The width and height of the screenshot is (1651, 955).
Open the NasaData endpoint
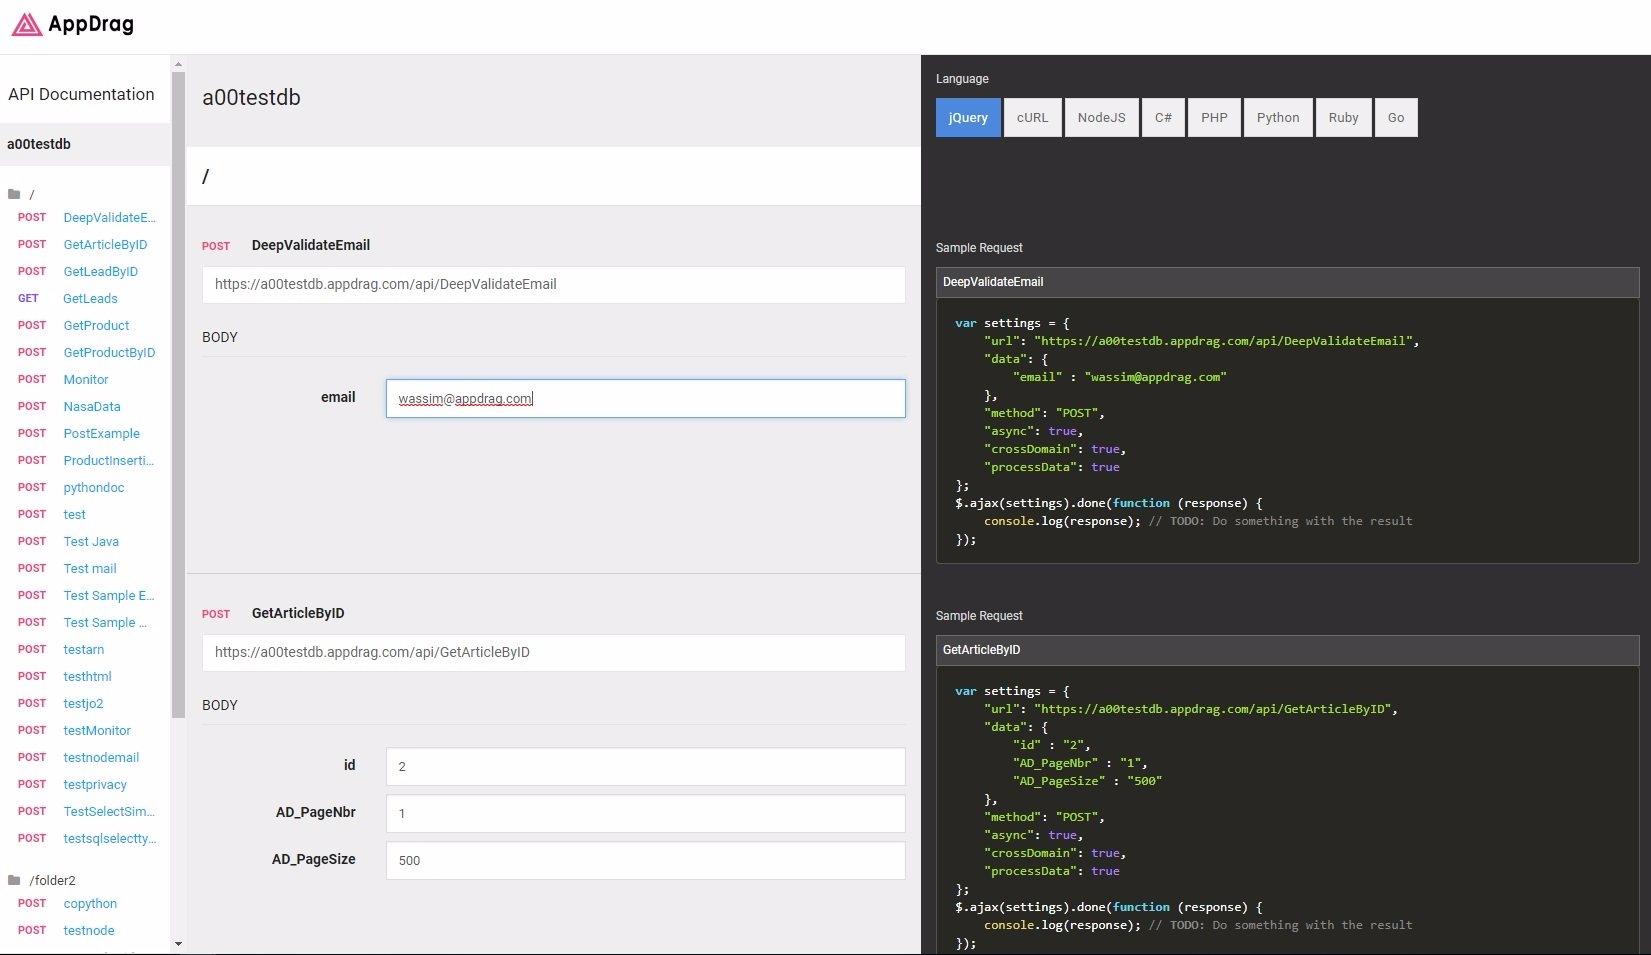91,406
